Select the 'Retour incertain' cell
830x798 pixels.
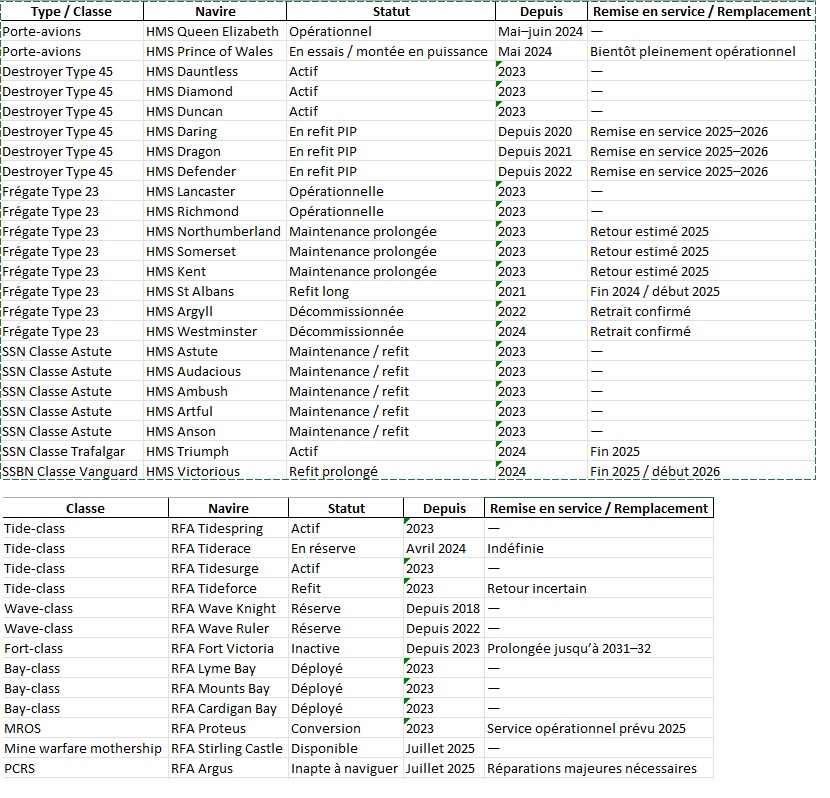point(599,589)
